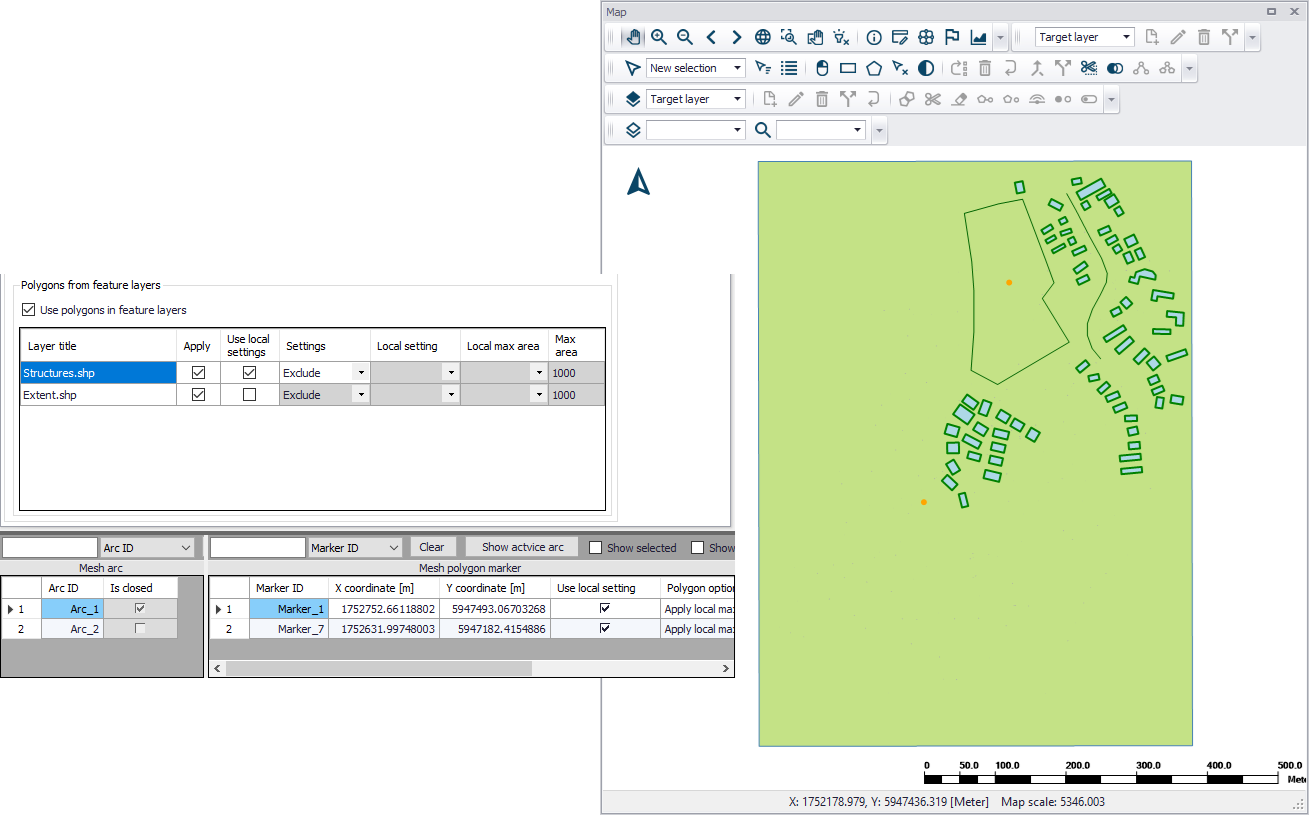Clear selection with the arrow-x icon
The height and width of the screenshot is (815, 1309).
(x=900, y=68)
